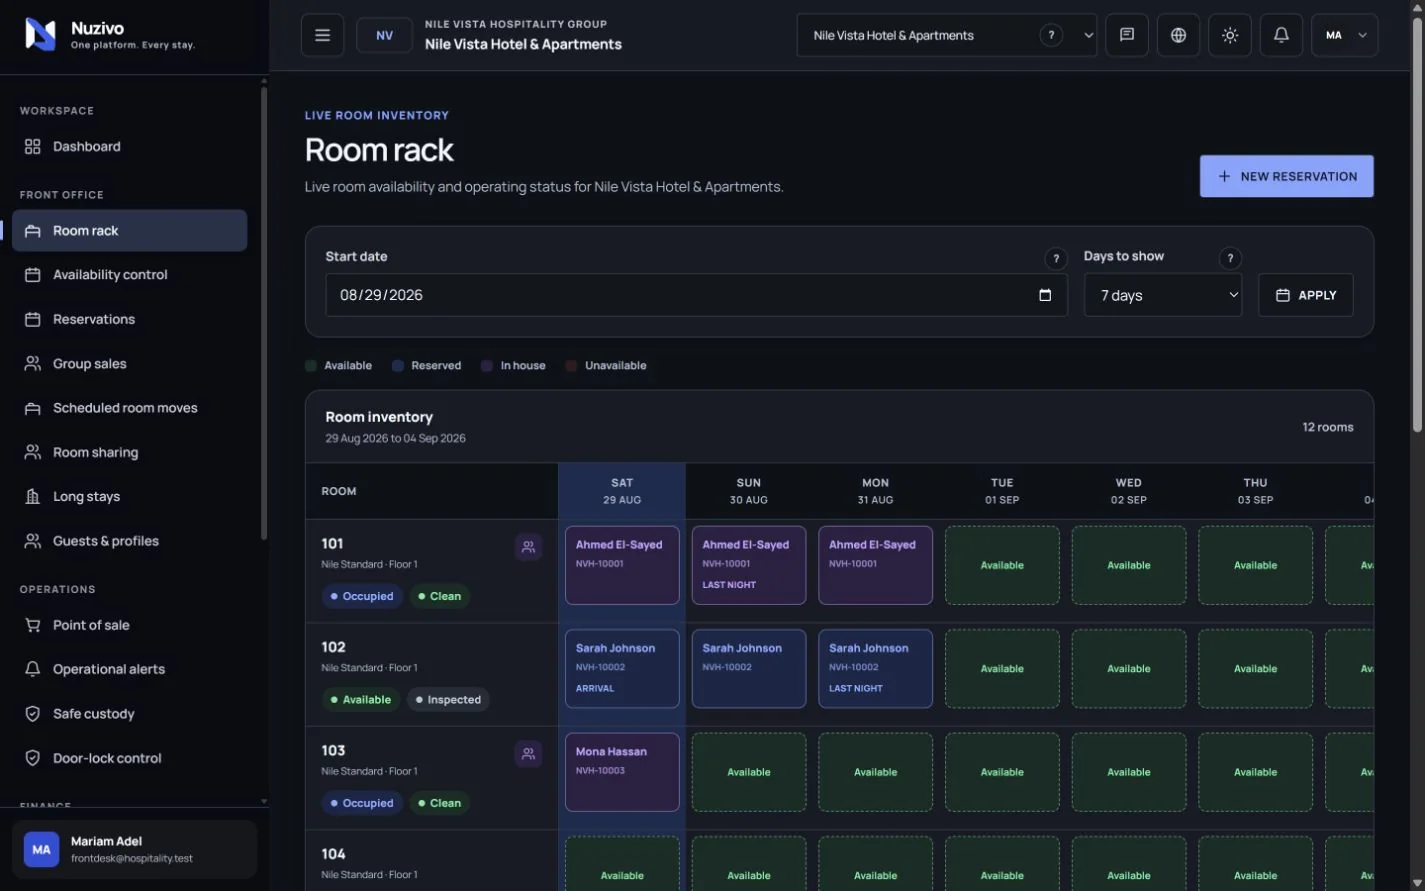
Task: Open Ahmed El-Sayed booking on Sat 29 Aug
Action: pos(622,565)
